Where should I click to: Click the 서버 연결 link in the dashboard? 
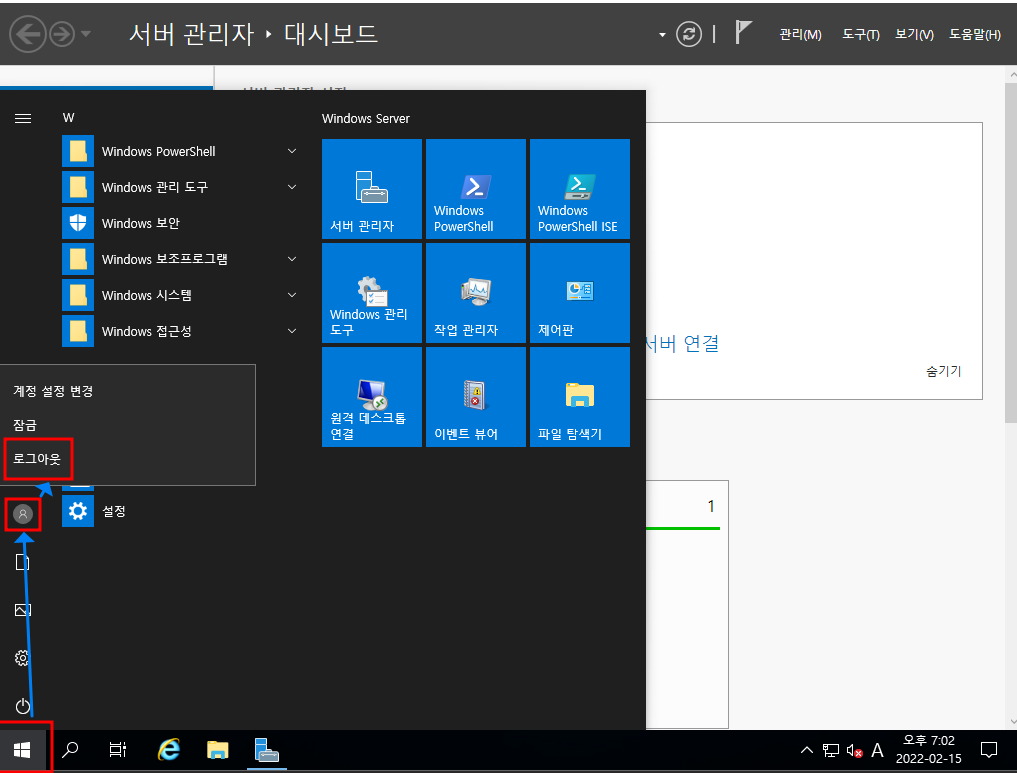tap(682, 343)
